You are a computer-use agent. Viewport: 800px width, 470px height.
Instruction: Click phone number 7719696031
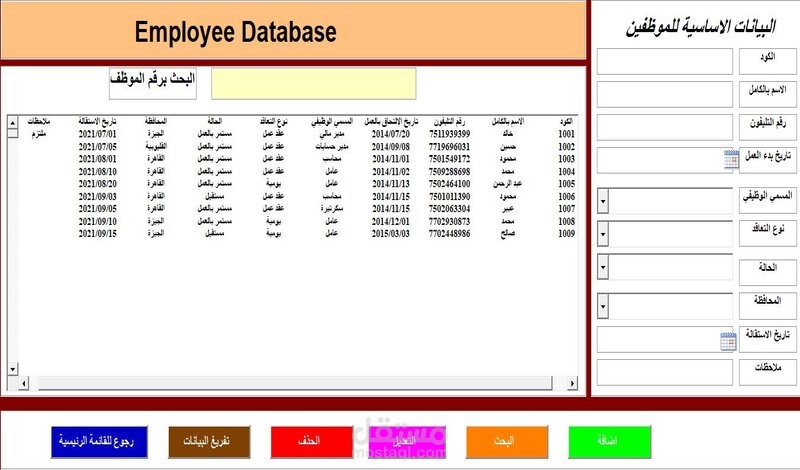click(449, 146)
